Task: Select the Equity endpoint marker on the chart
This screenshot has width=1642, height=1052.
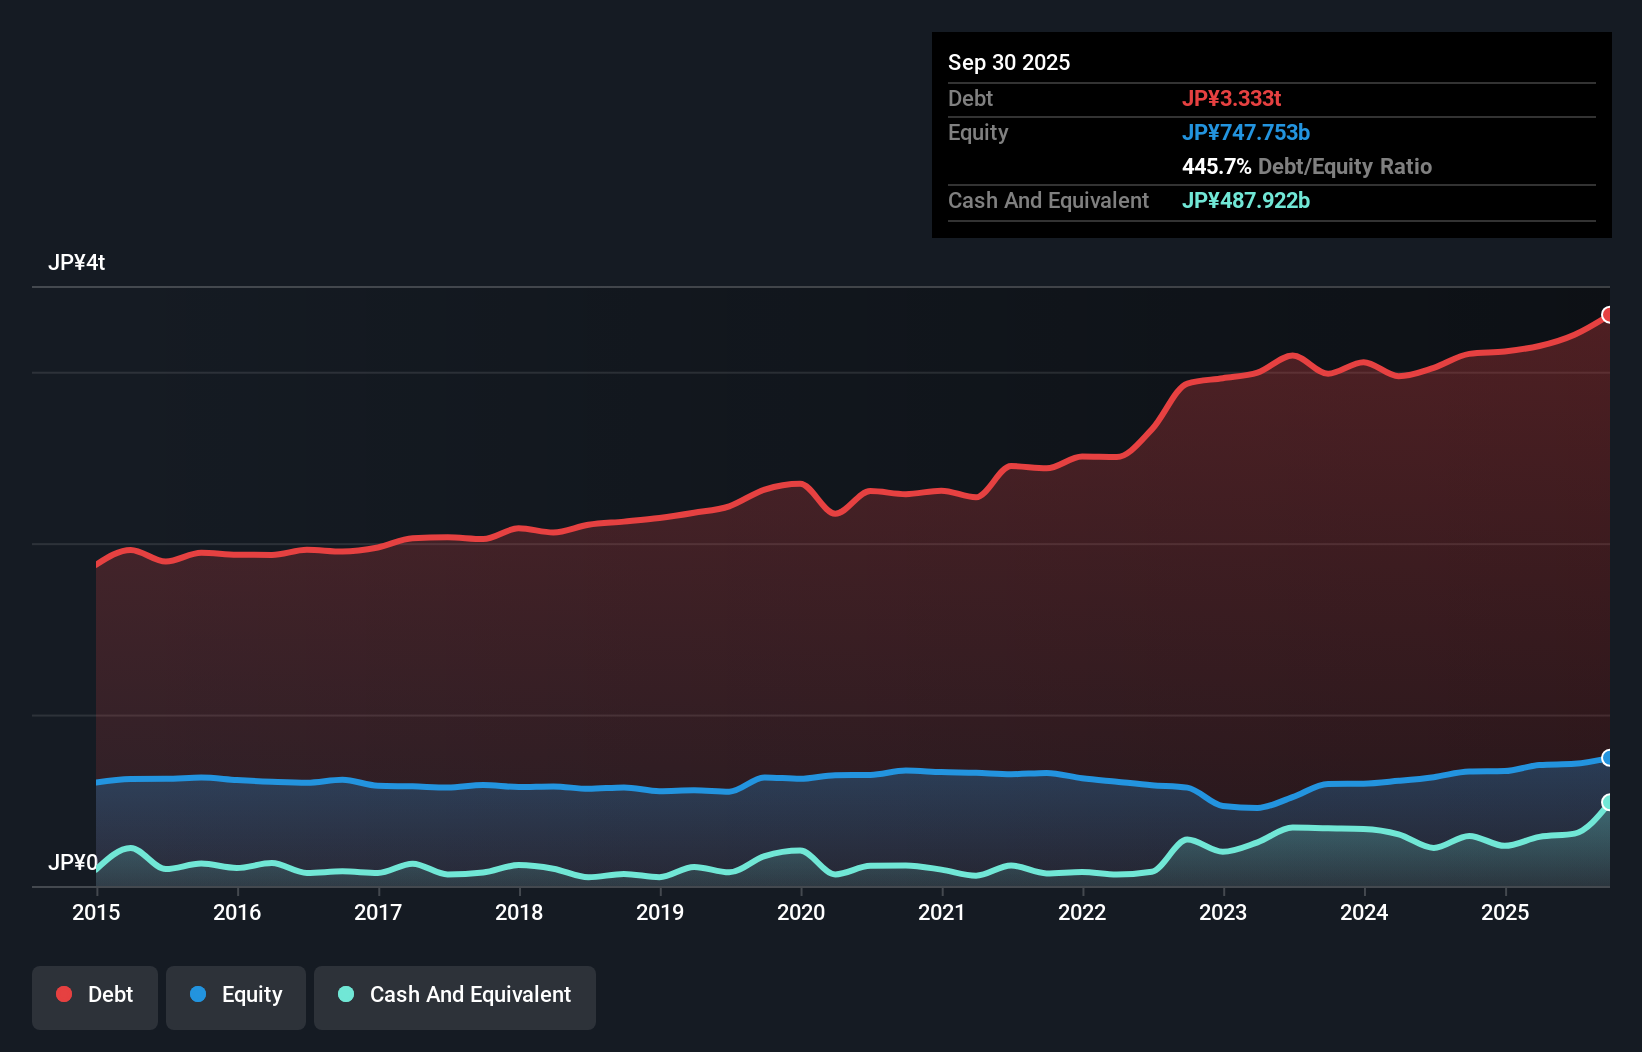Action: pos(1609,757)
